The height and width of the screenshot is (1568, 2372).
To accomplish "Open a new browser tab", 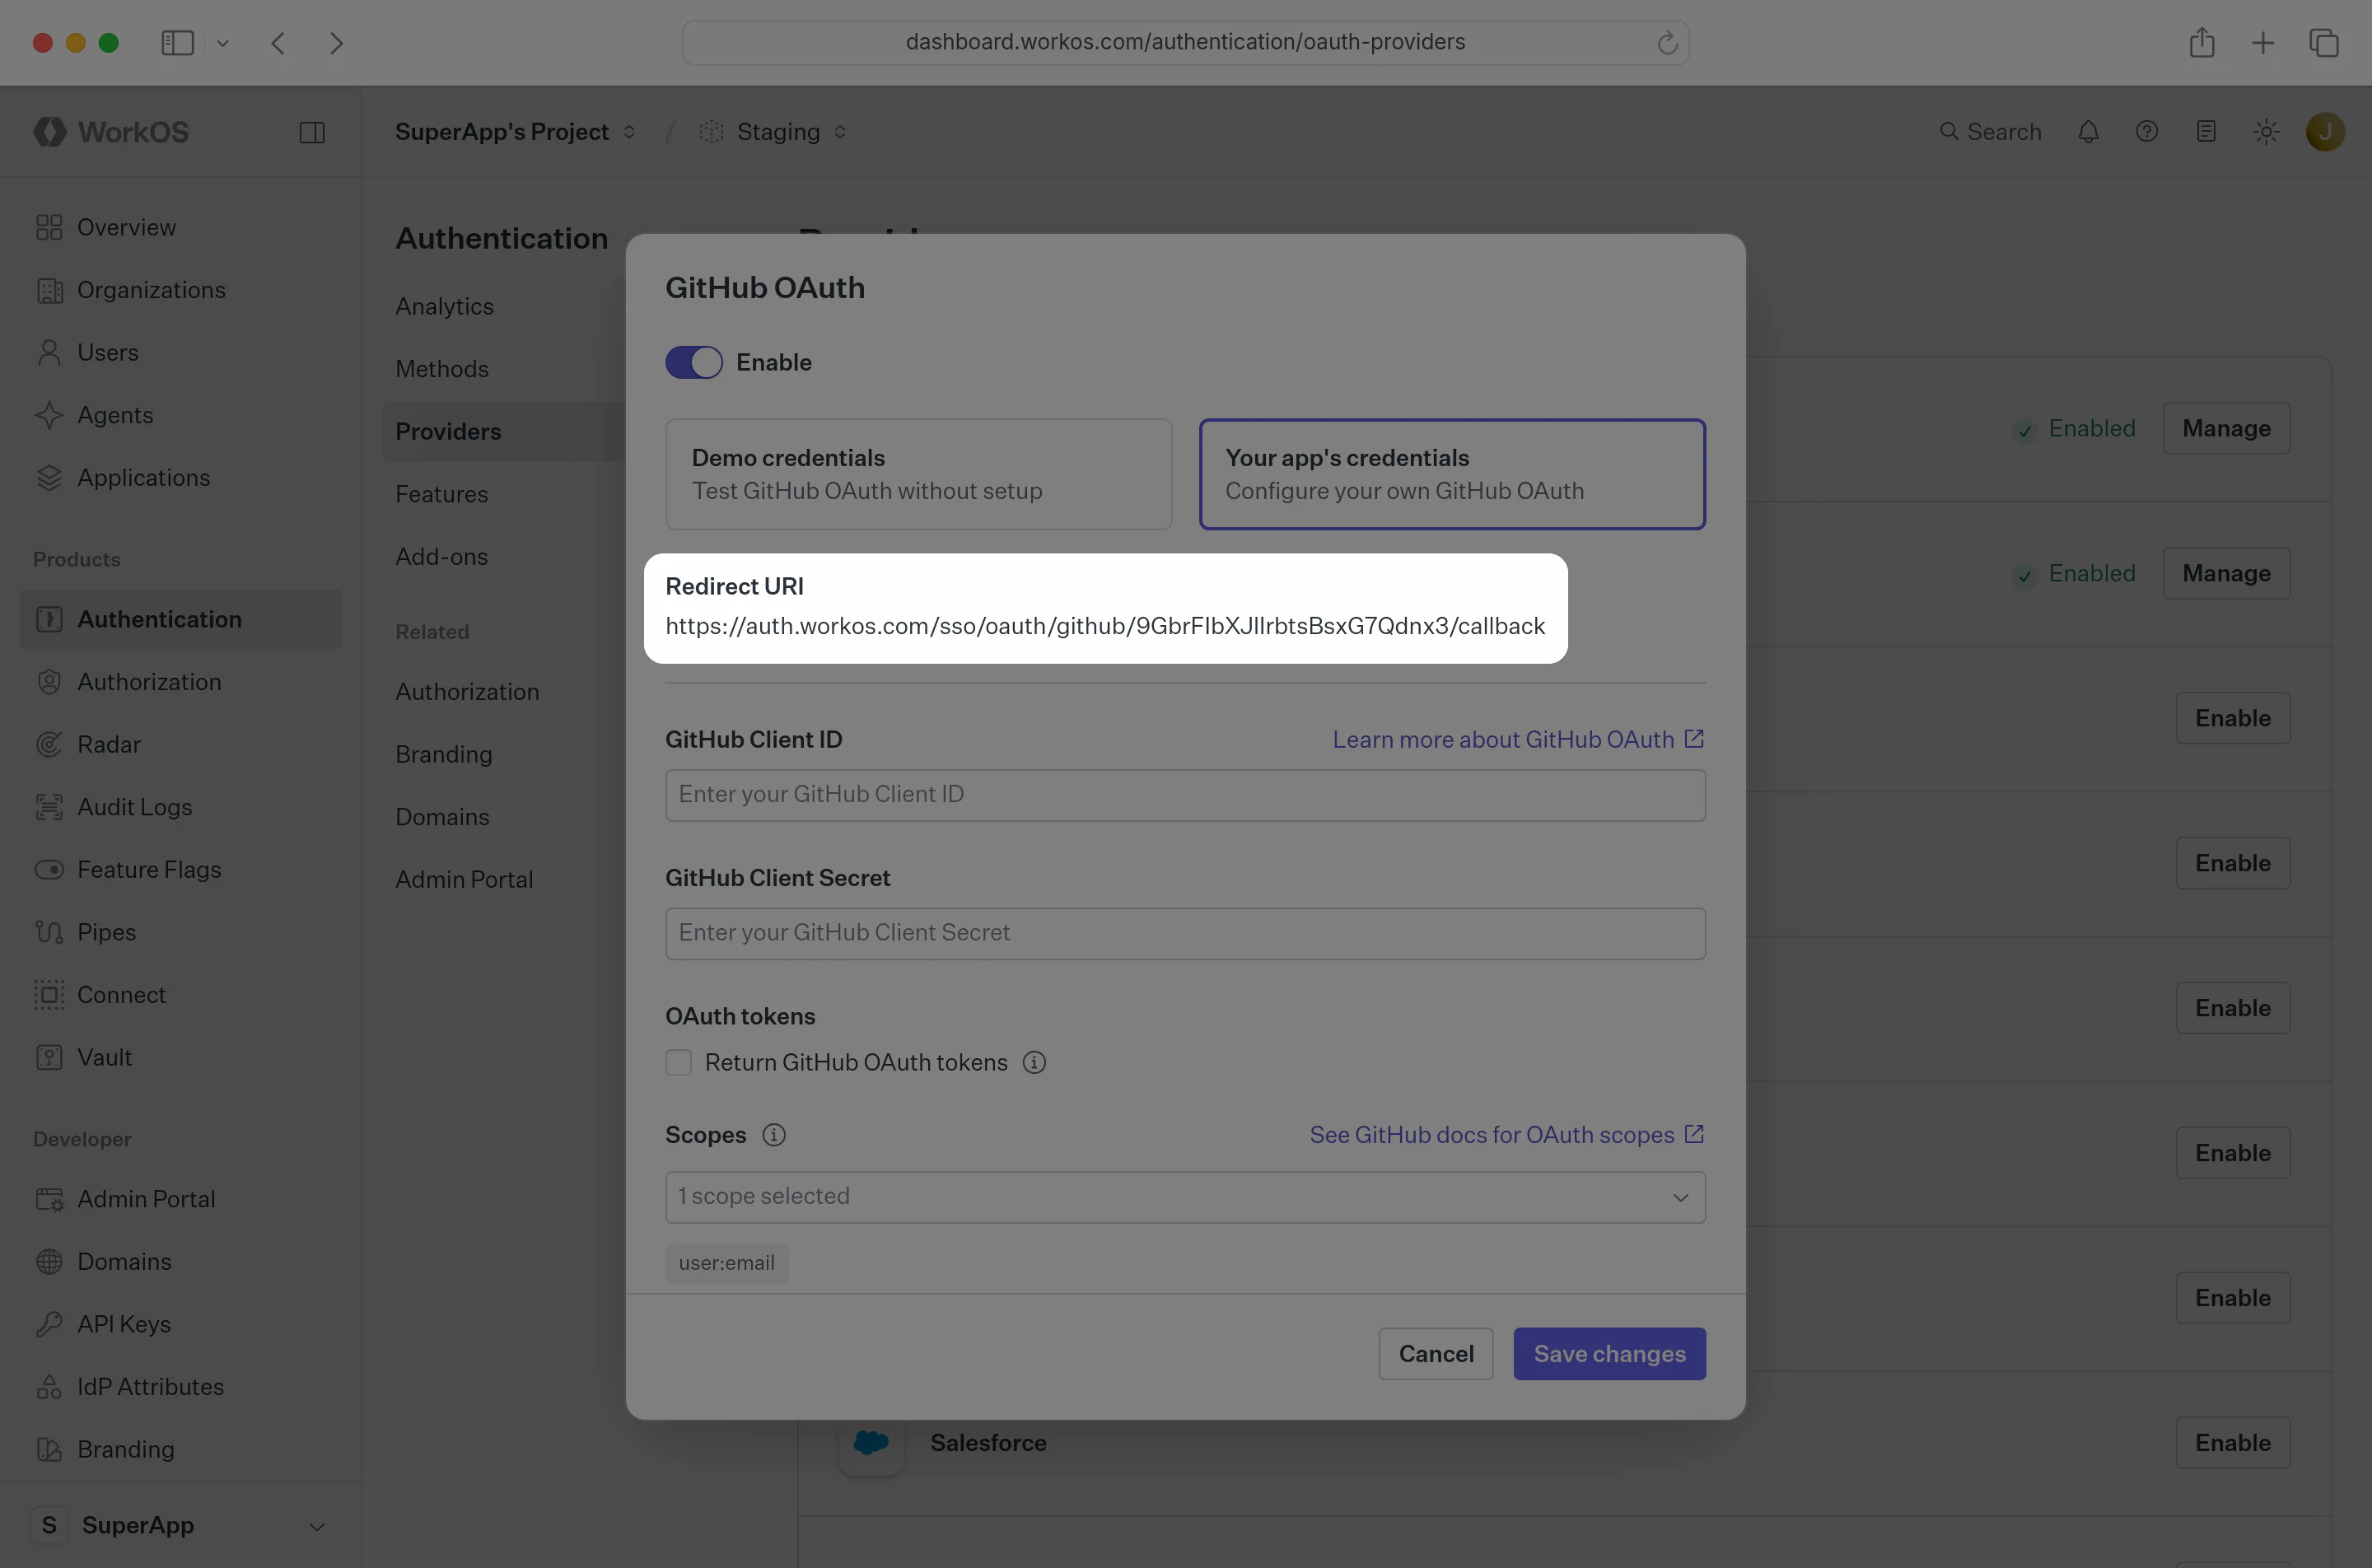I will (2263, 43).
